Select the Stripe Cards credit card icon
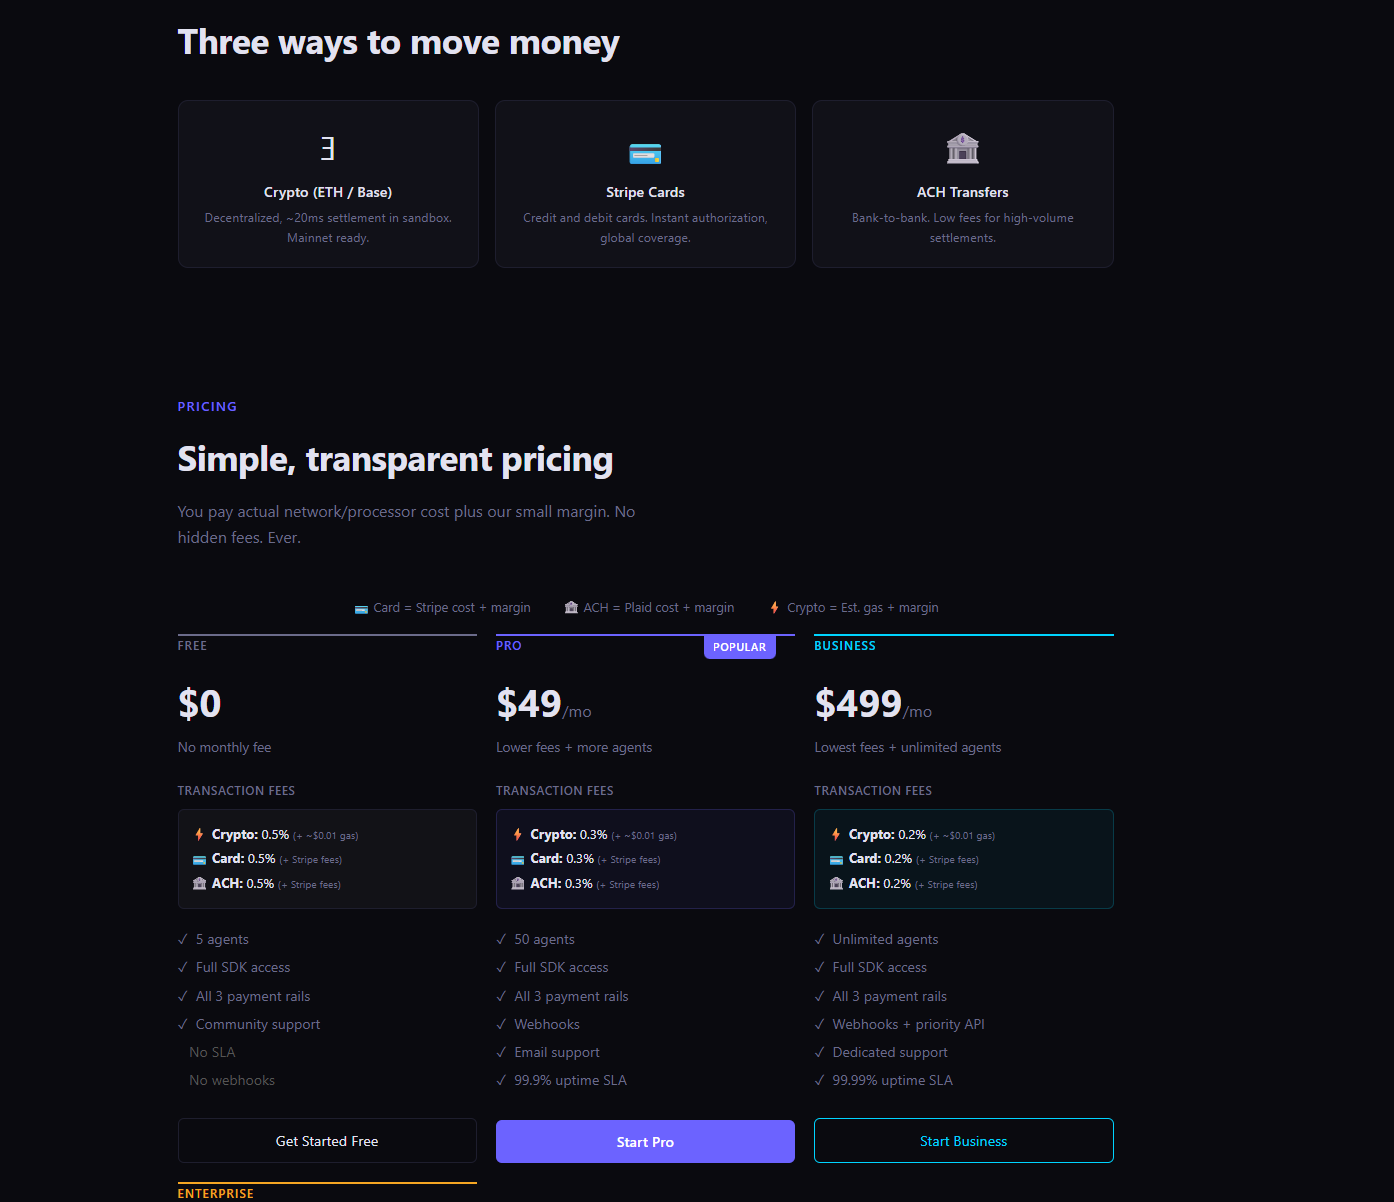The height and width of the screenshot is (1202, 1394). pyautogui.click(x=644, y=153)
